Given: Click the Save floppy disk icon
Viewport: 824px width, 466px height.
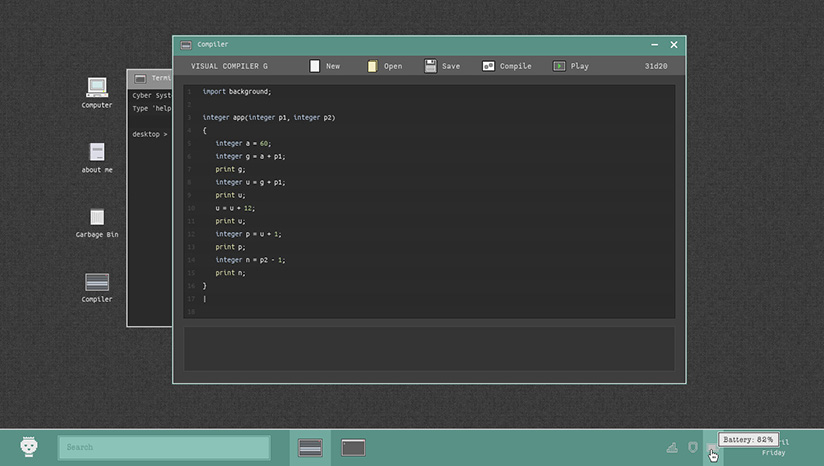Looking at the screenshot, I should pyautogui.click(x=430, y=66).
